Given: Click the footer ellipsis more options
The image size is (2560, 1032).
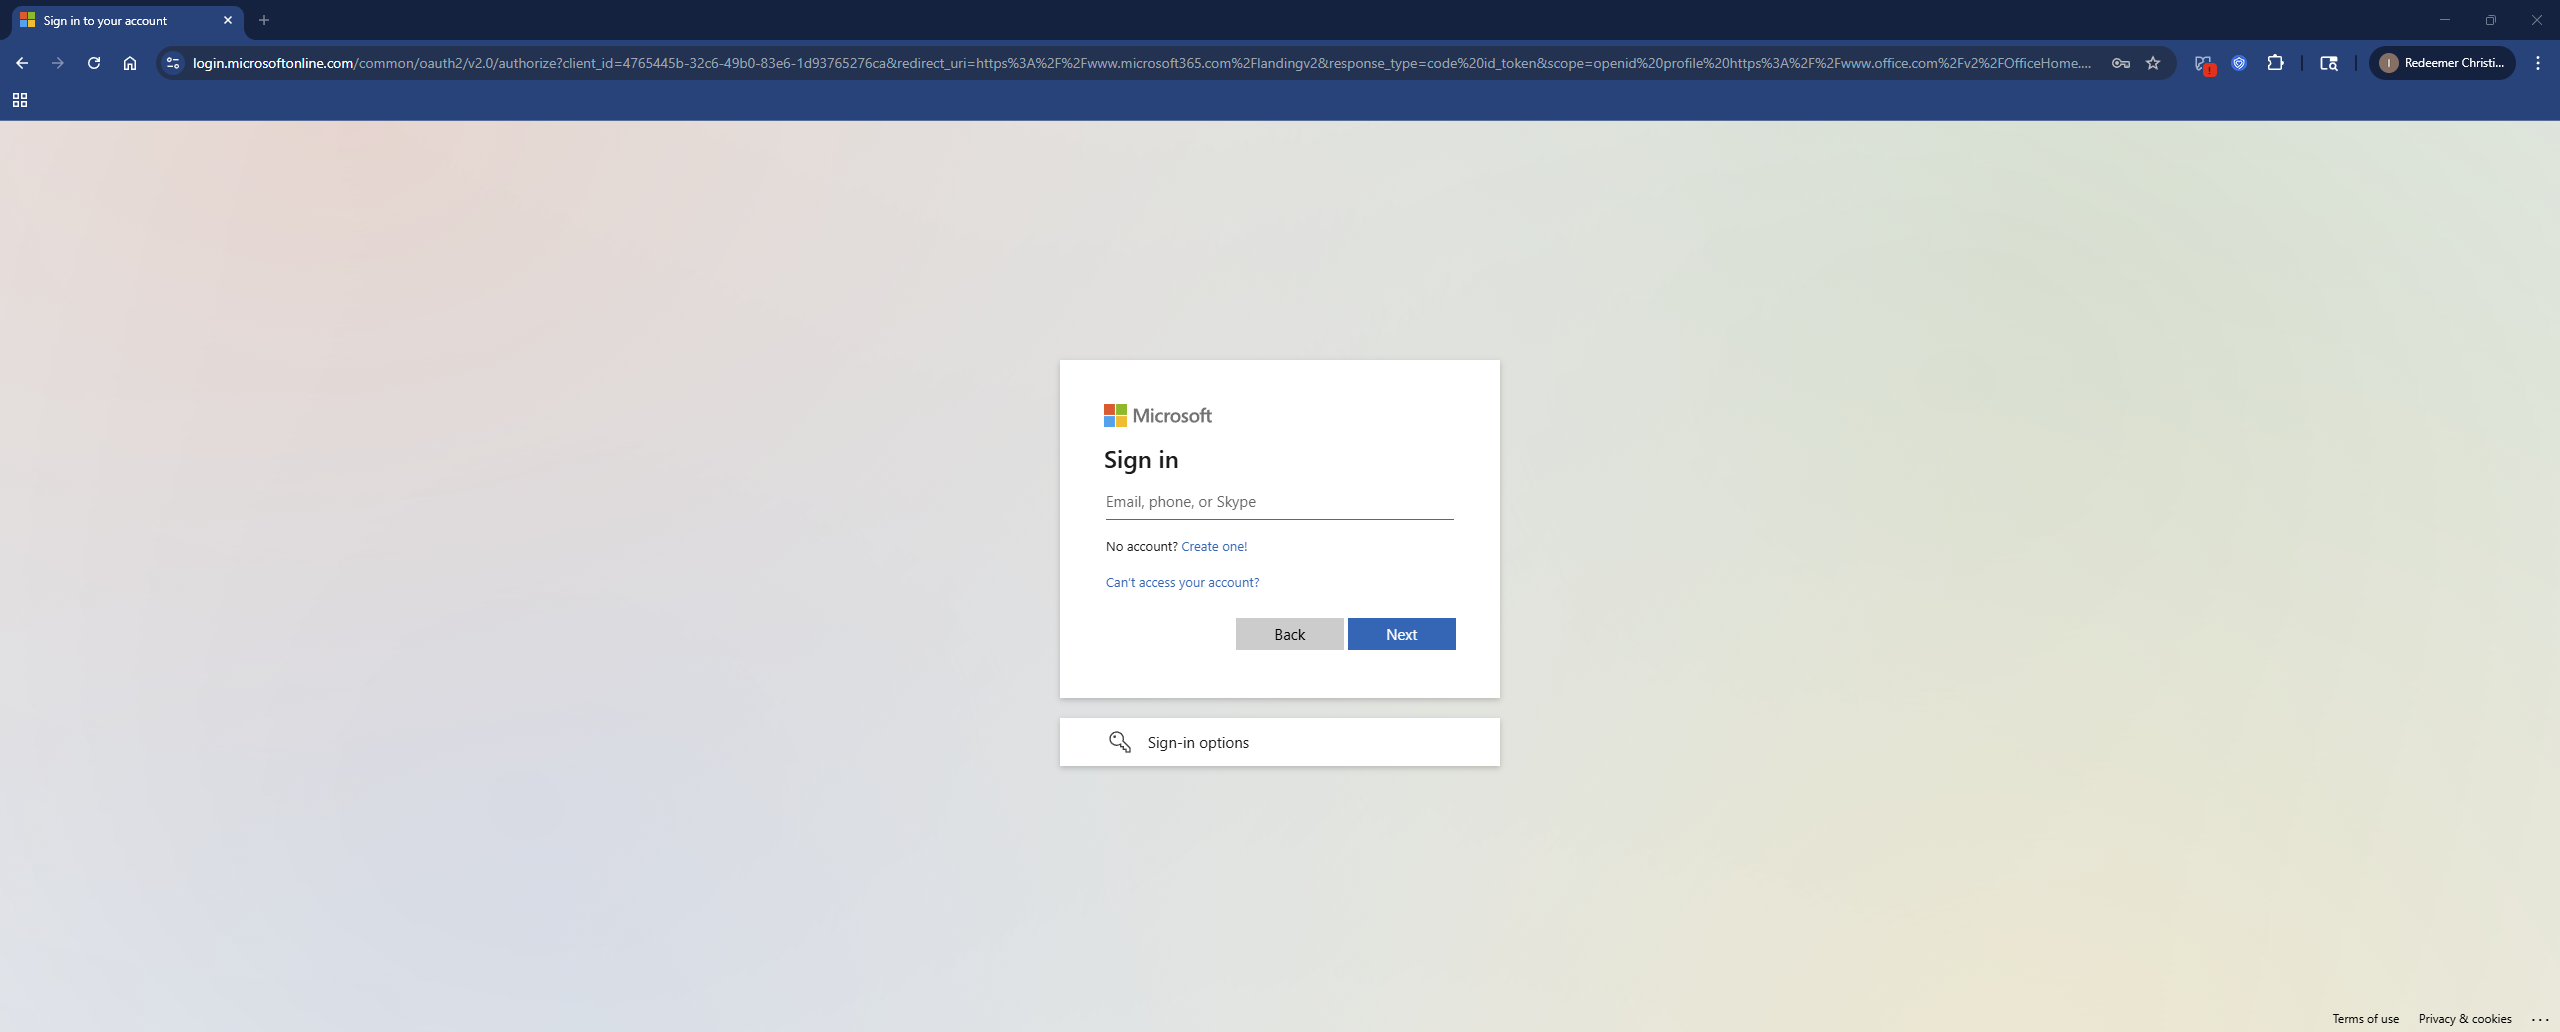Looking at the screenshot, I should (x=2540, y=1019).
